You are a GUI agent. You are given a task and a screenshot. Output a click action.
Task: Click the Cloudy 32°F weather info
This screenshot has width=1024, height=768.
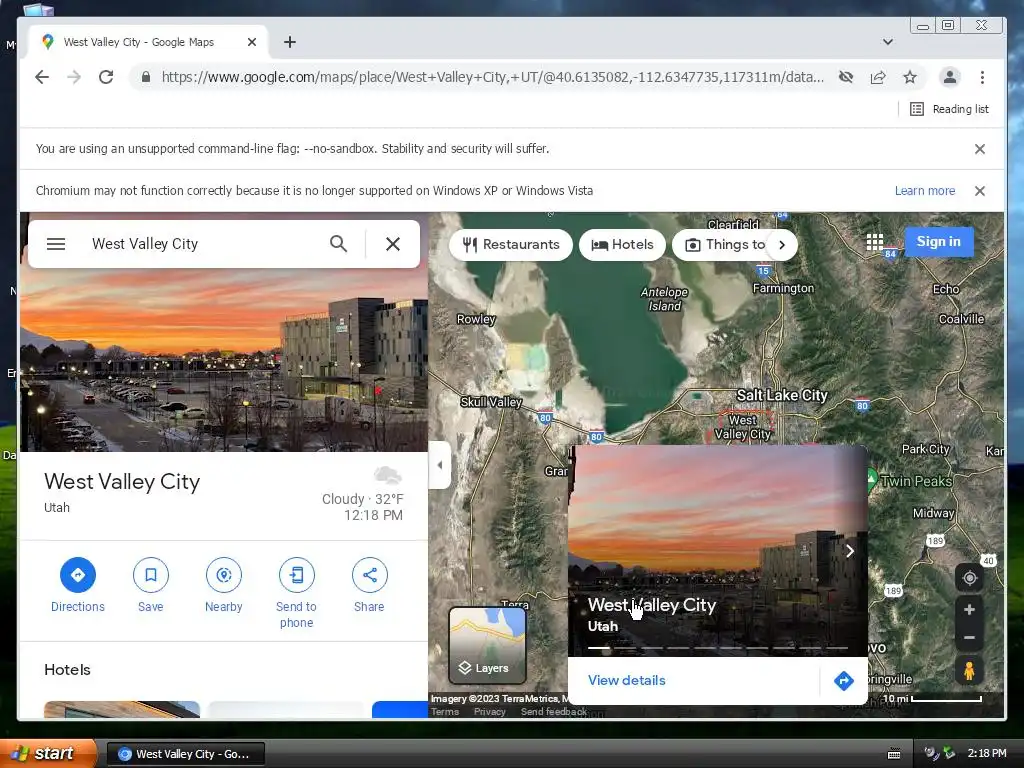click(362, 499)
